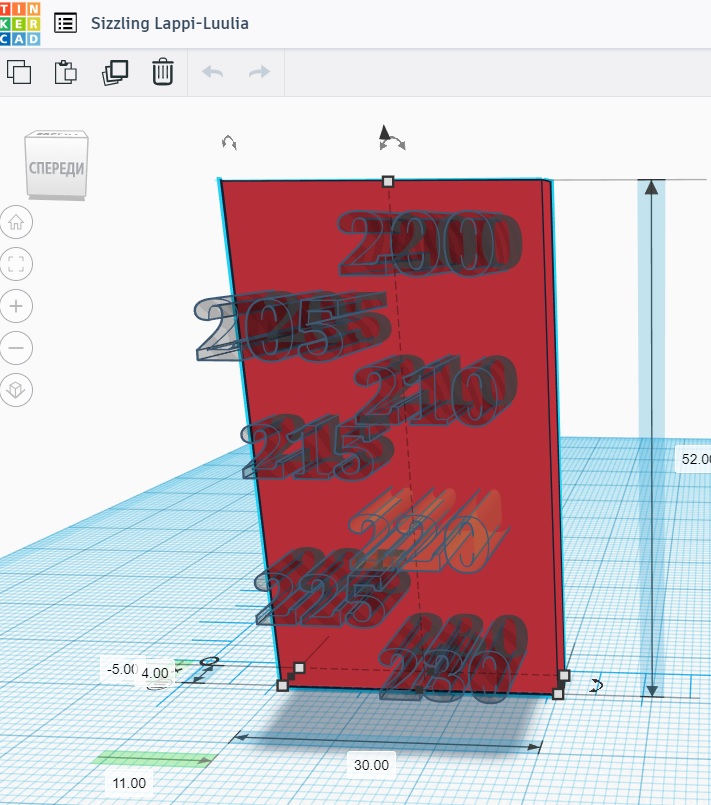Click the Copy icon in toolbar
The height and width of the screenshot is (805, 711).
coord(19,72)
